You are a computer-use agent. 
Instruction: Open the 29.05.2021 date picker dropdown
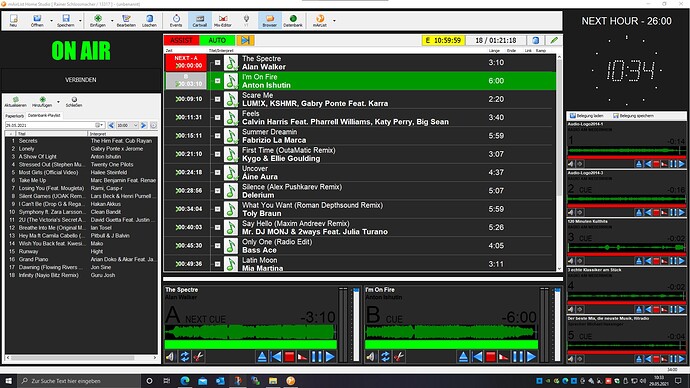(100, 125)
